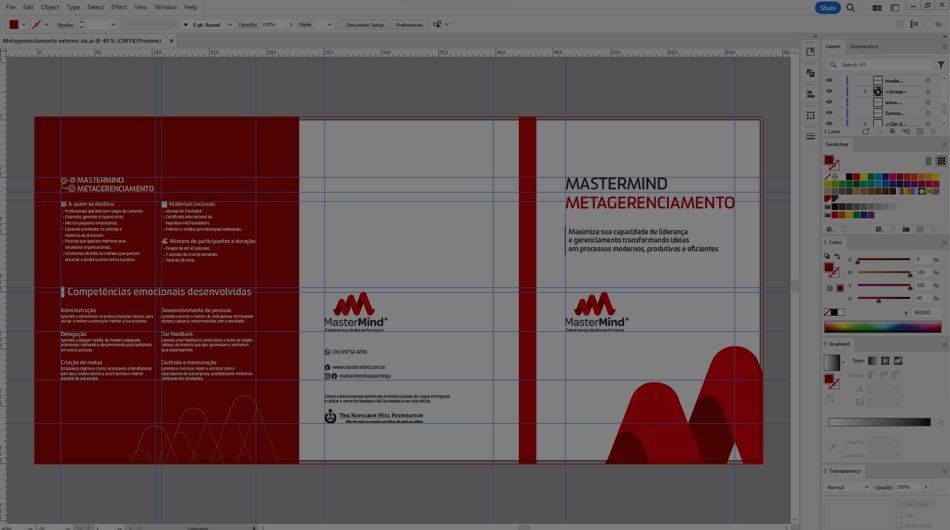This screenshot has width=950, height=530.
Task: Select the Radial Gradient type icon
Action: (885, 361)
